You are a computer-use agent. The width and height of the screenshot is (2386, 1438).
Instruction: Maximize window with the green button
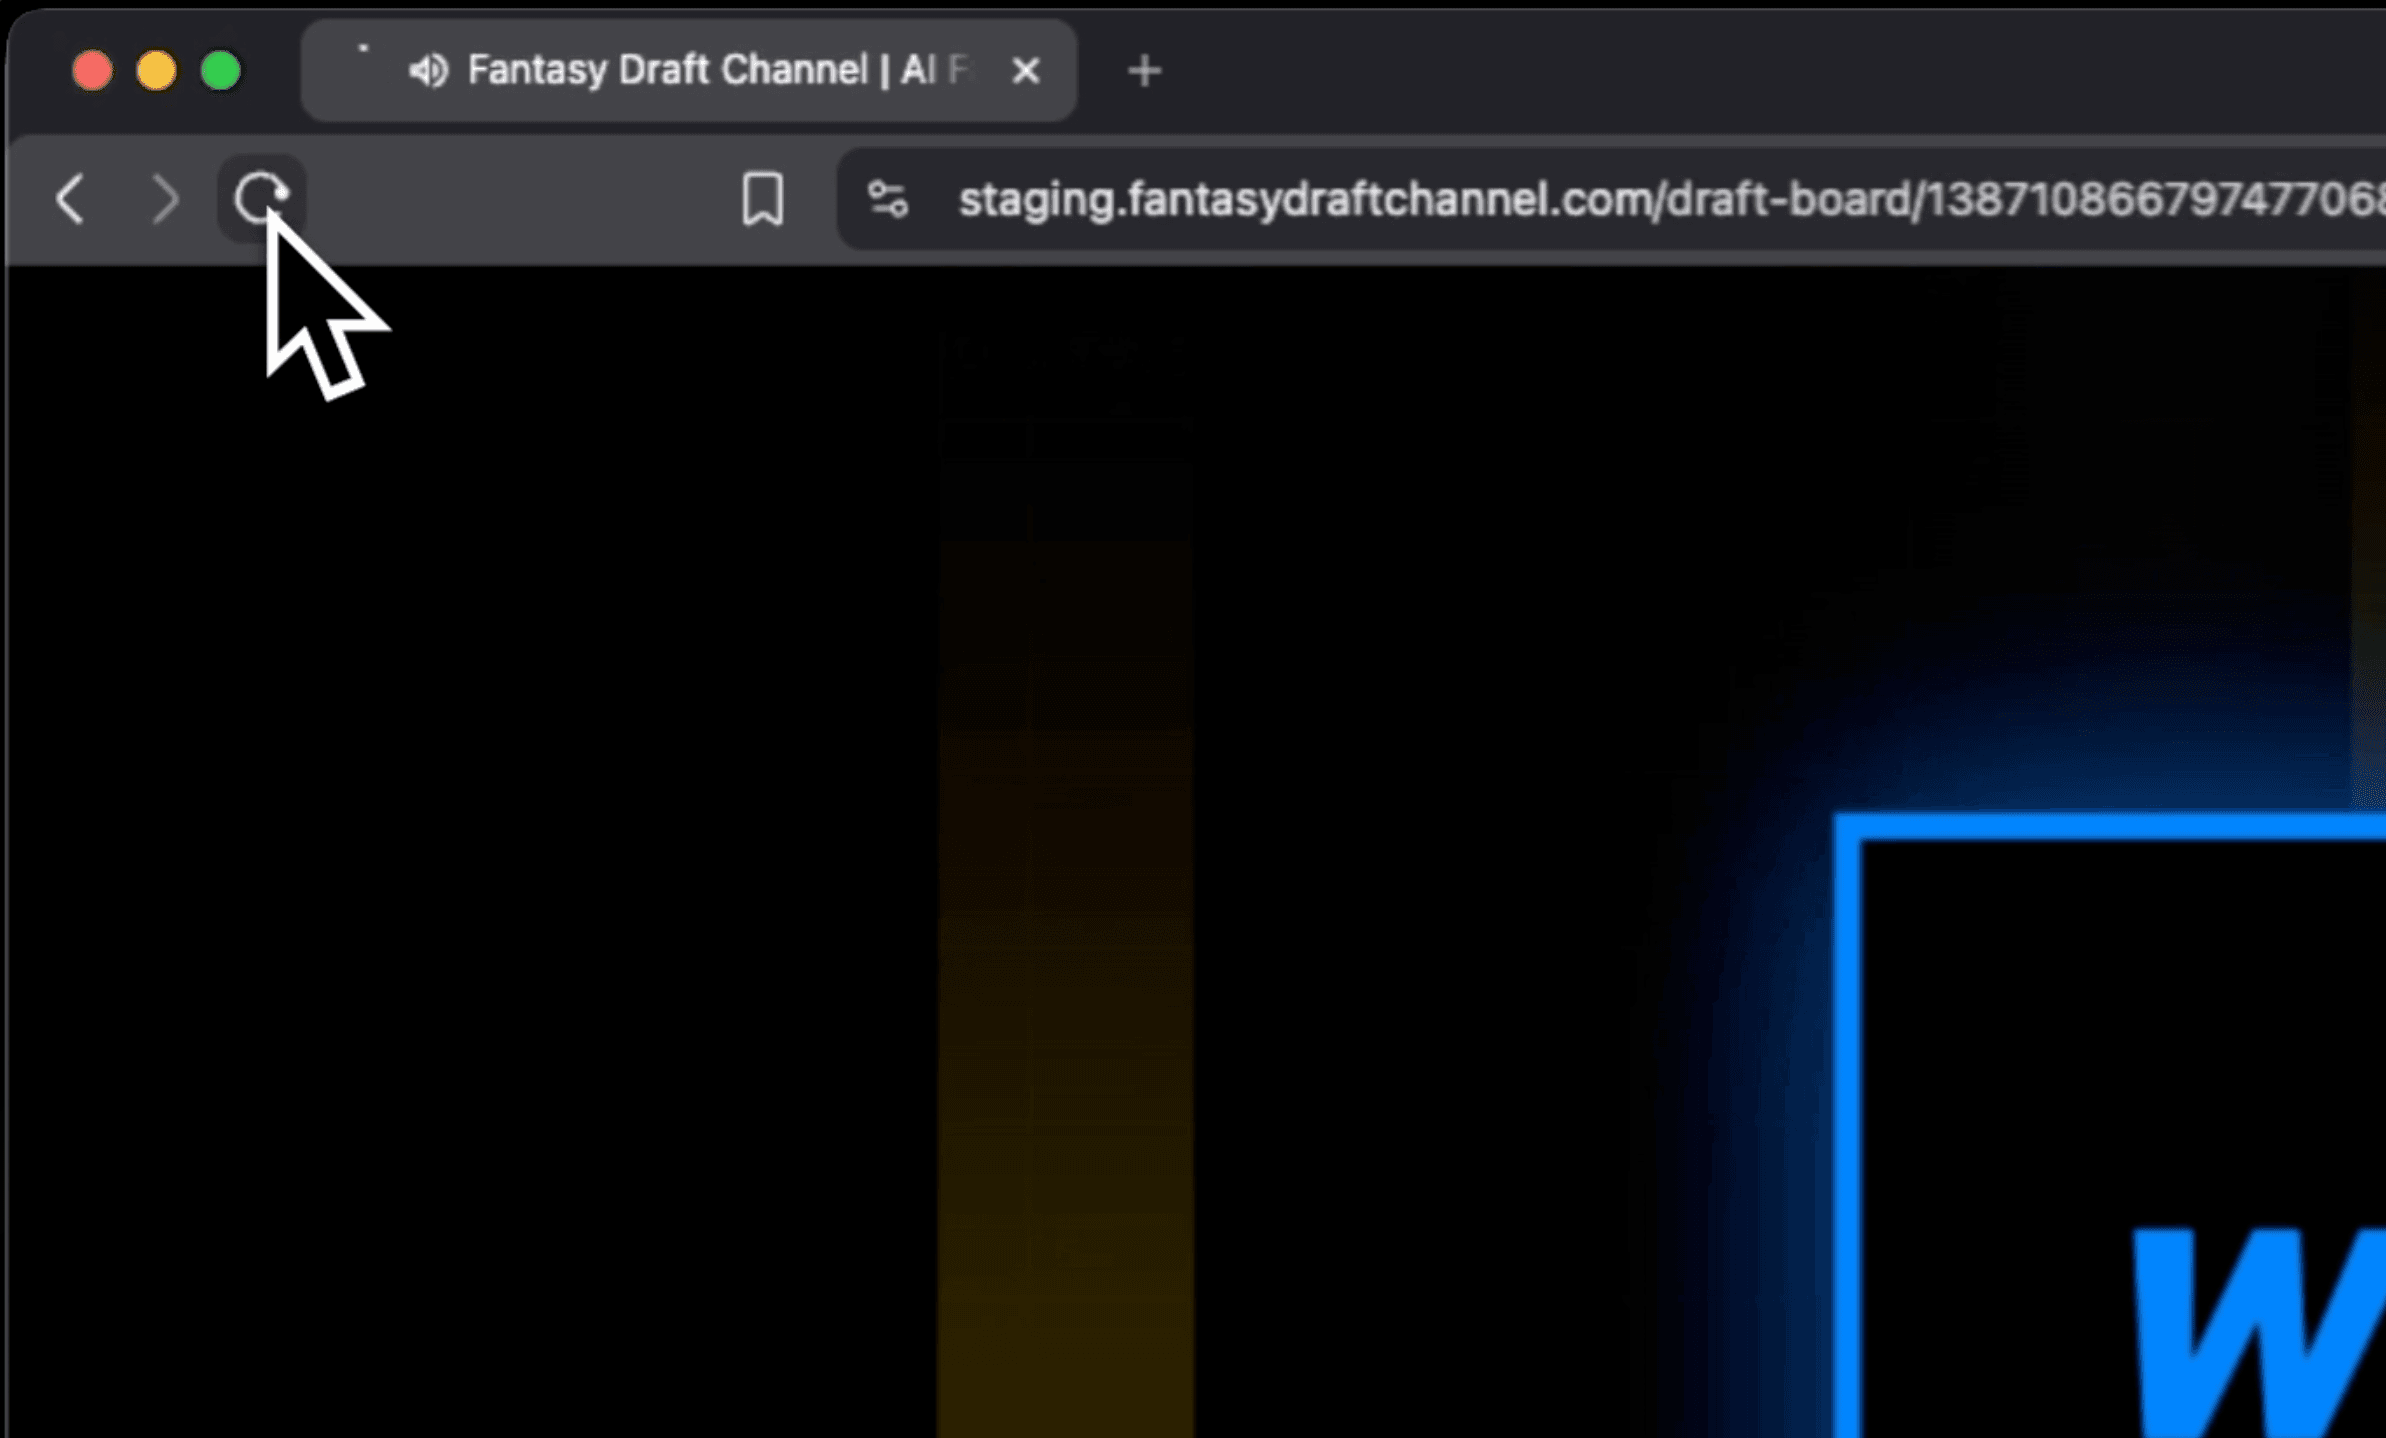(x=220, y=71)
